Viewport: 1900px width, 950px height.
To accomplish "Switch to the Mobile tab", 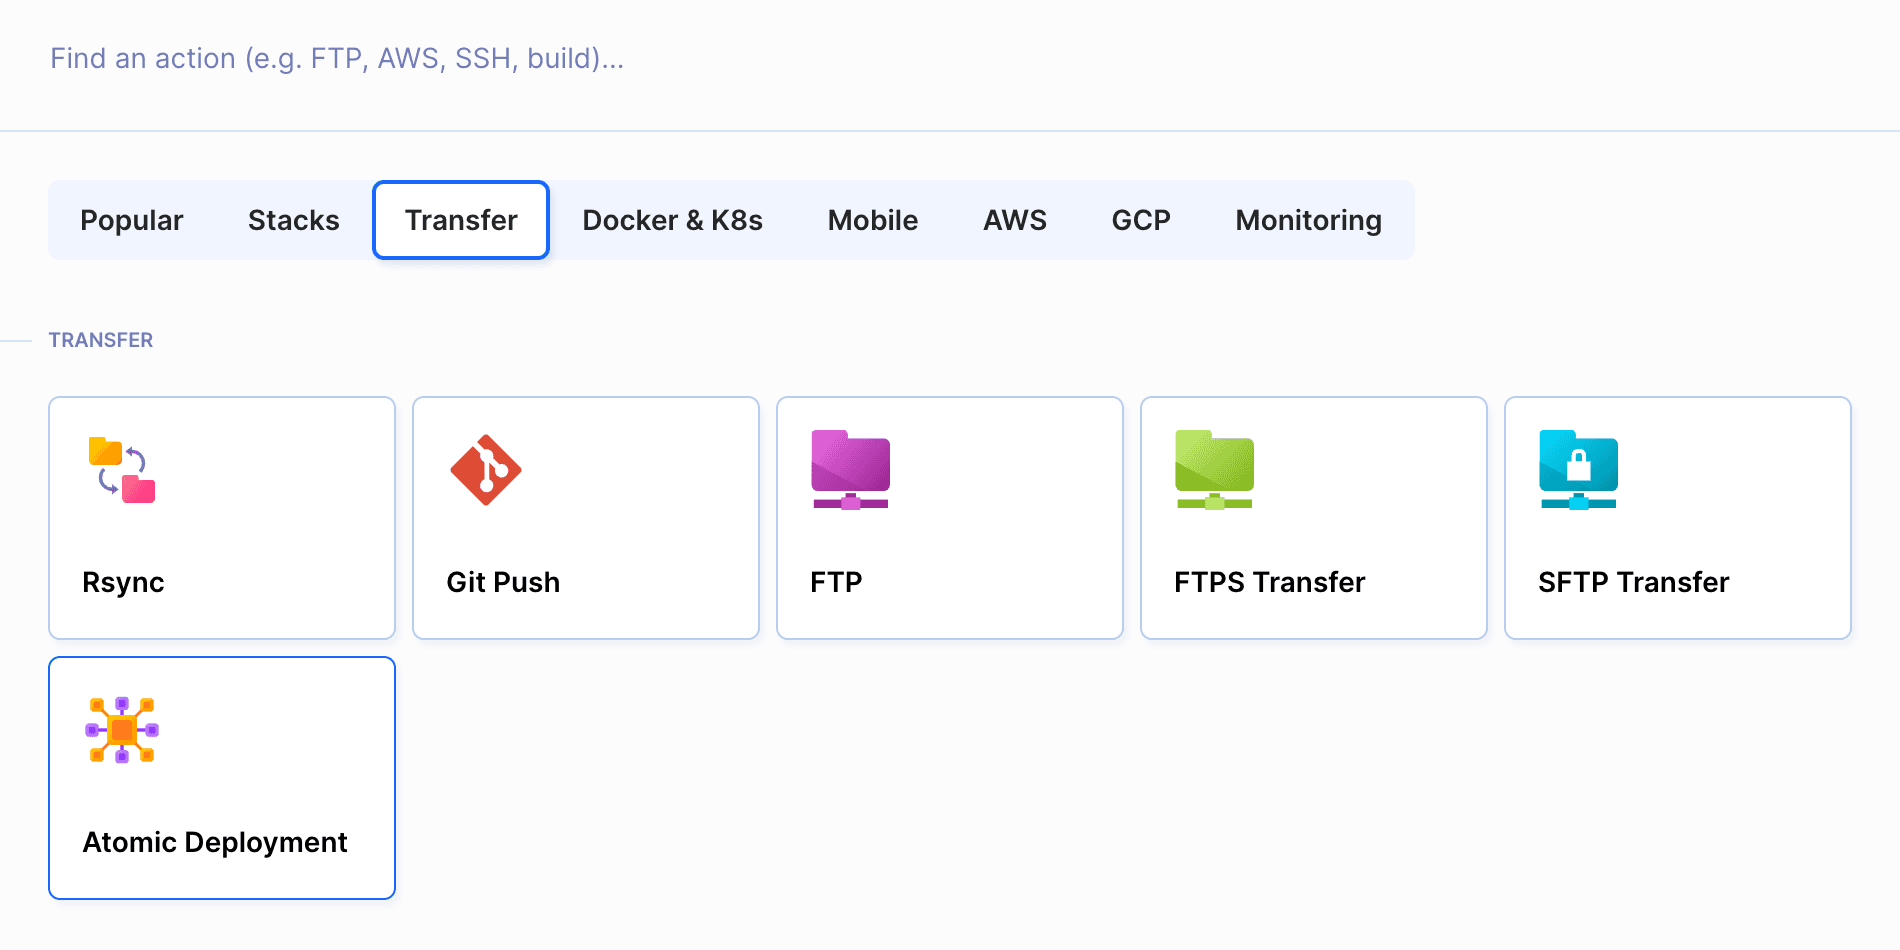I will pyautogui.click(x=873, y=220).
